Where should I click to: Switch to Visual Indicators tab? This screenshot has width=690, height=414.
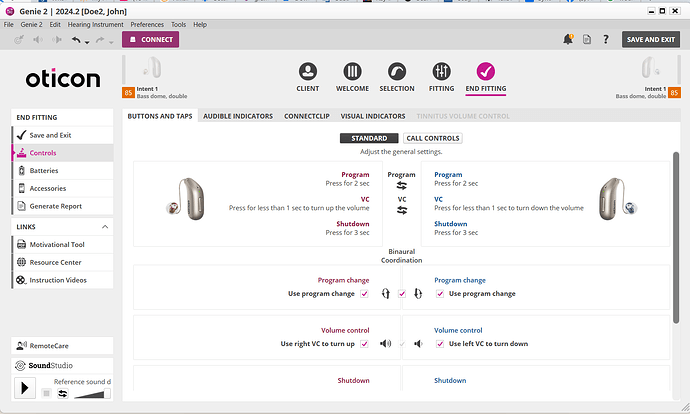(x=373, y=116)
